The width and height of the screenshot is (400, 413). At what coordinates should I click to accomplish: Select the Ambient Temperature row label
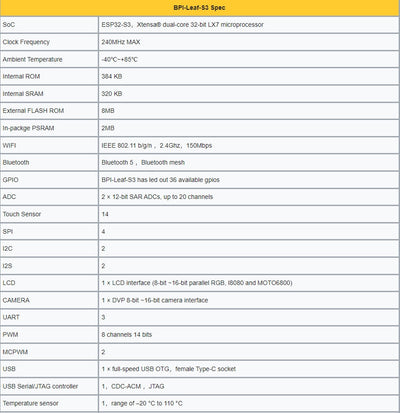49,59
